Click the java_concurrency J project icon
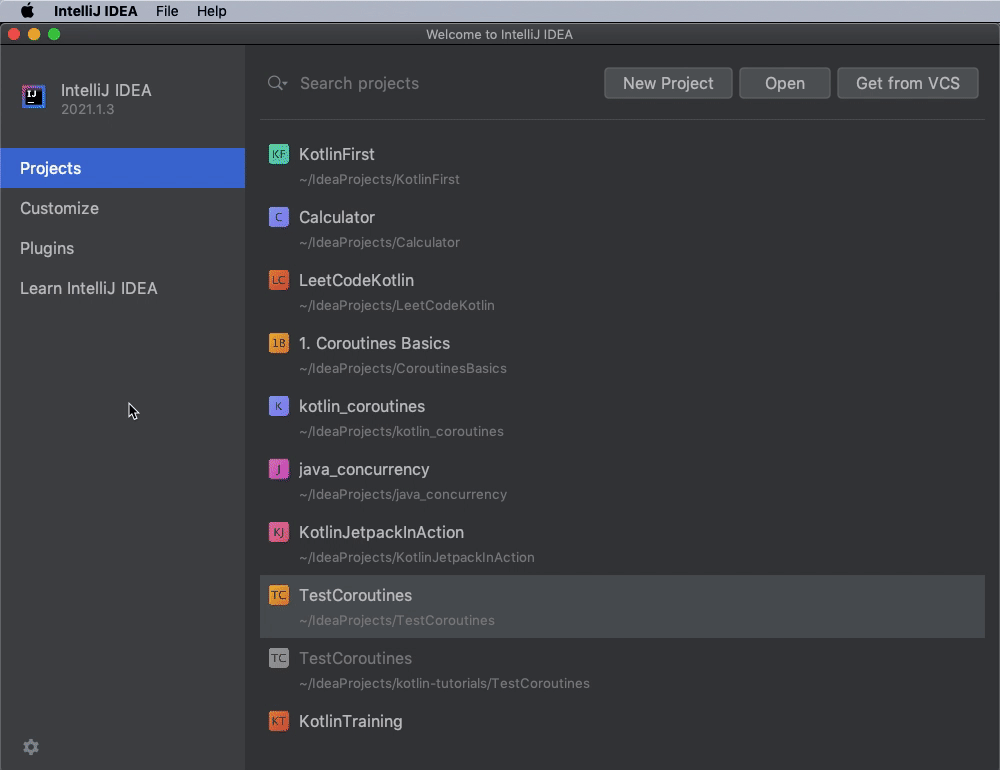 279,469
